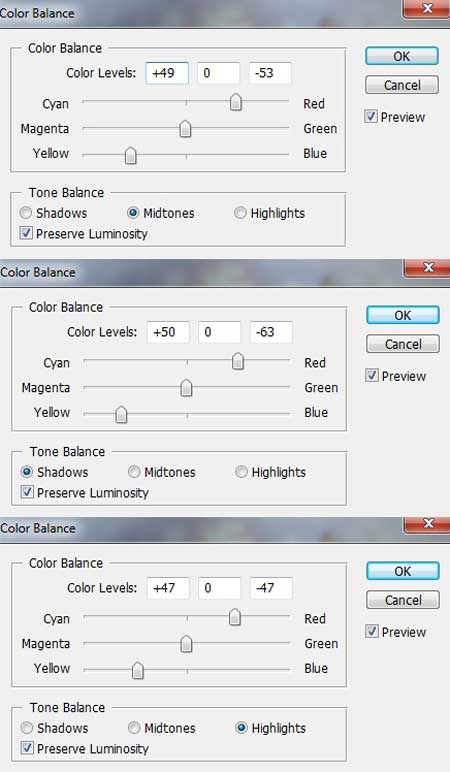Image resolution: width=450 pixels, height=772 pixels.
Task: Select Midtones radio in the middle dialog
Action: pyautogui.click(x=134, y=472)
